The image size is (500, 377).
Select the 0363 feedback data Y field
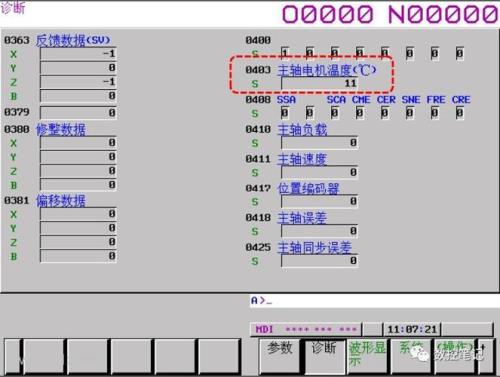78,68
